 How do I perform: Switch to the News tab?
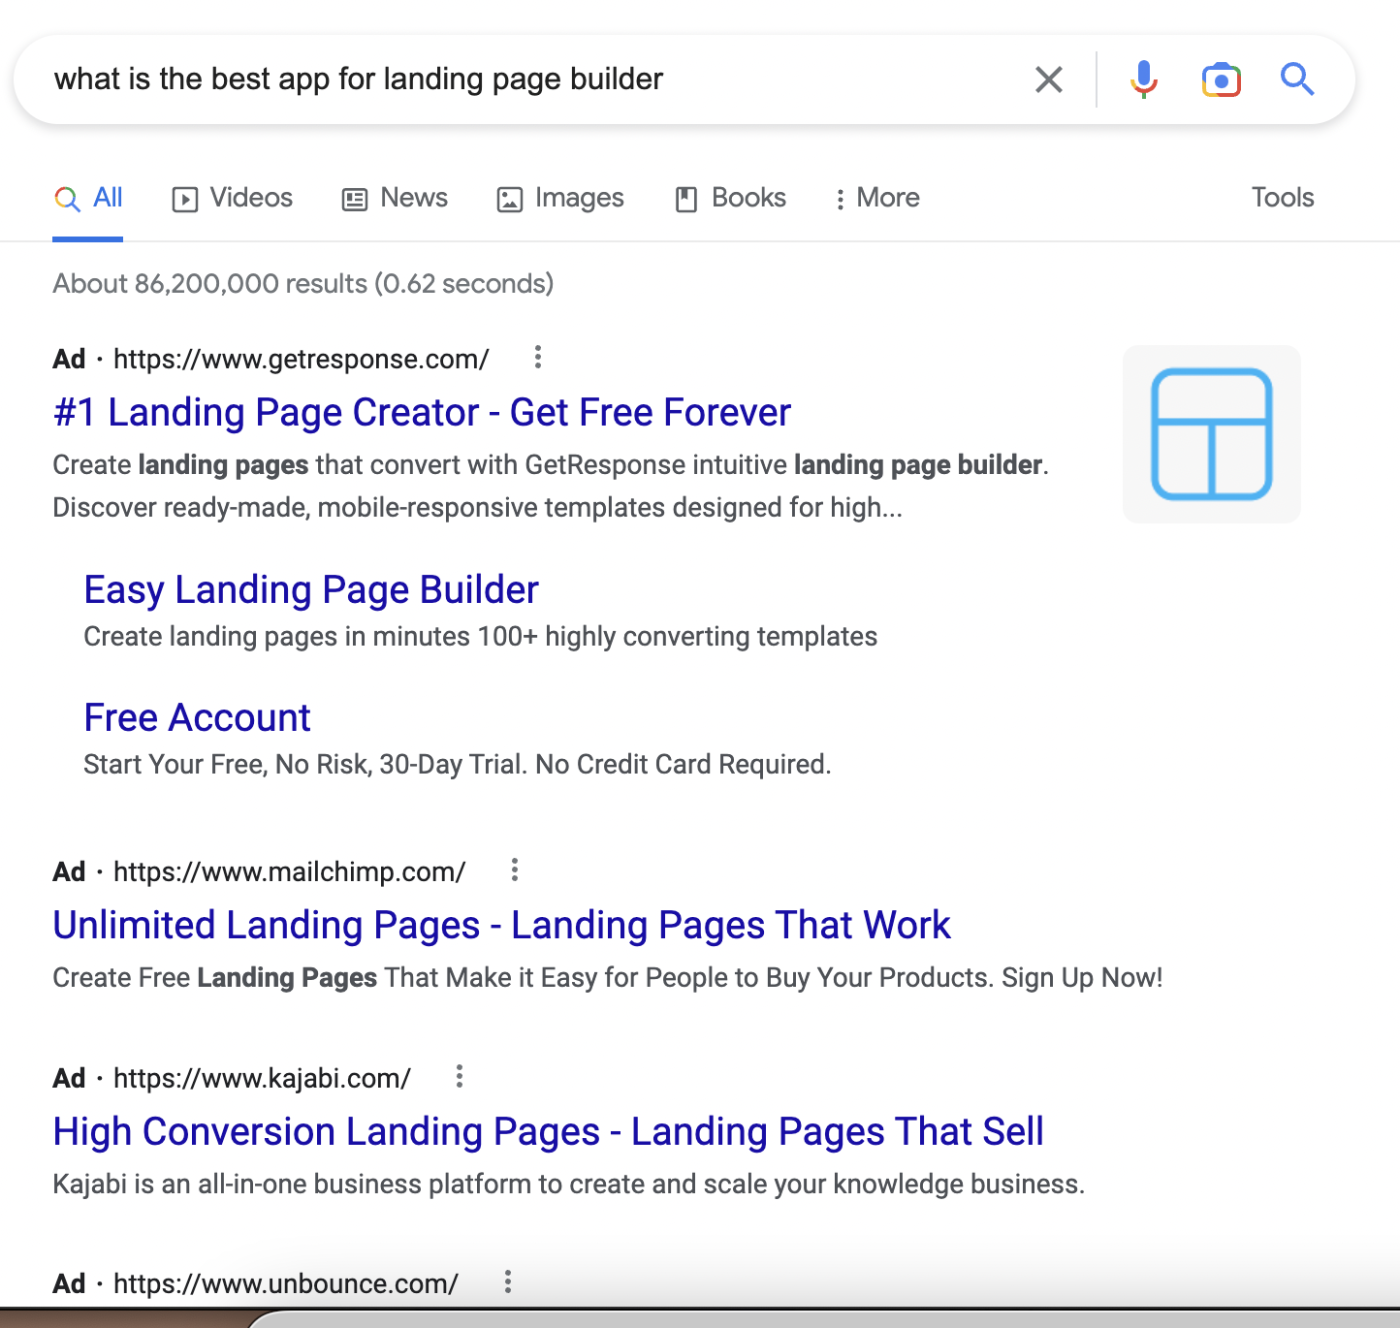[395, 198]
